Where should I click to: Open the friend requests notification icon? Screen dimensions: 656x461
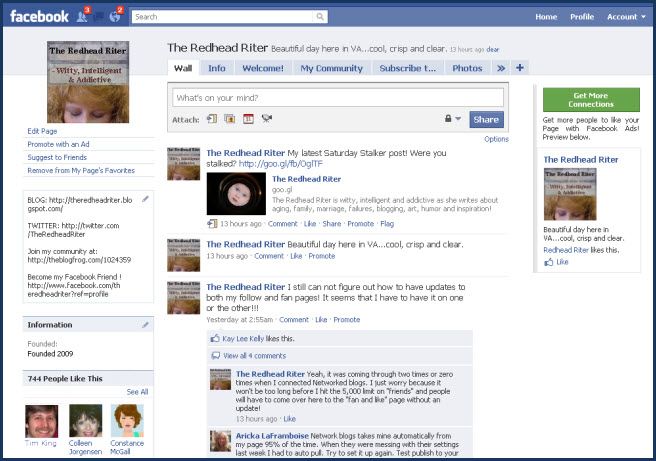tap(82, 16)
